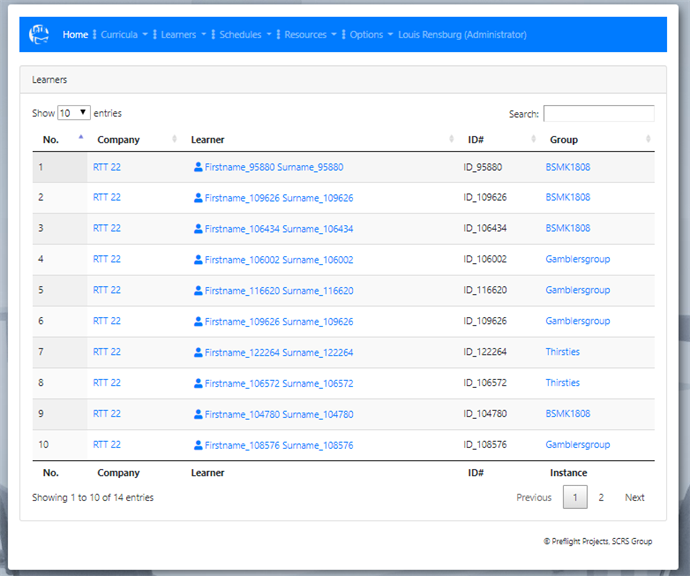
Task: Sort table by ID# column
Action: click(x=476, y=140)
